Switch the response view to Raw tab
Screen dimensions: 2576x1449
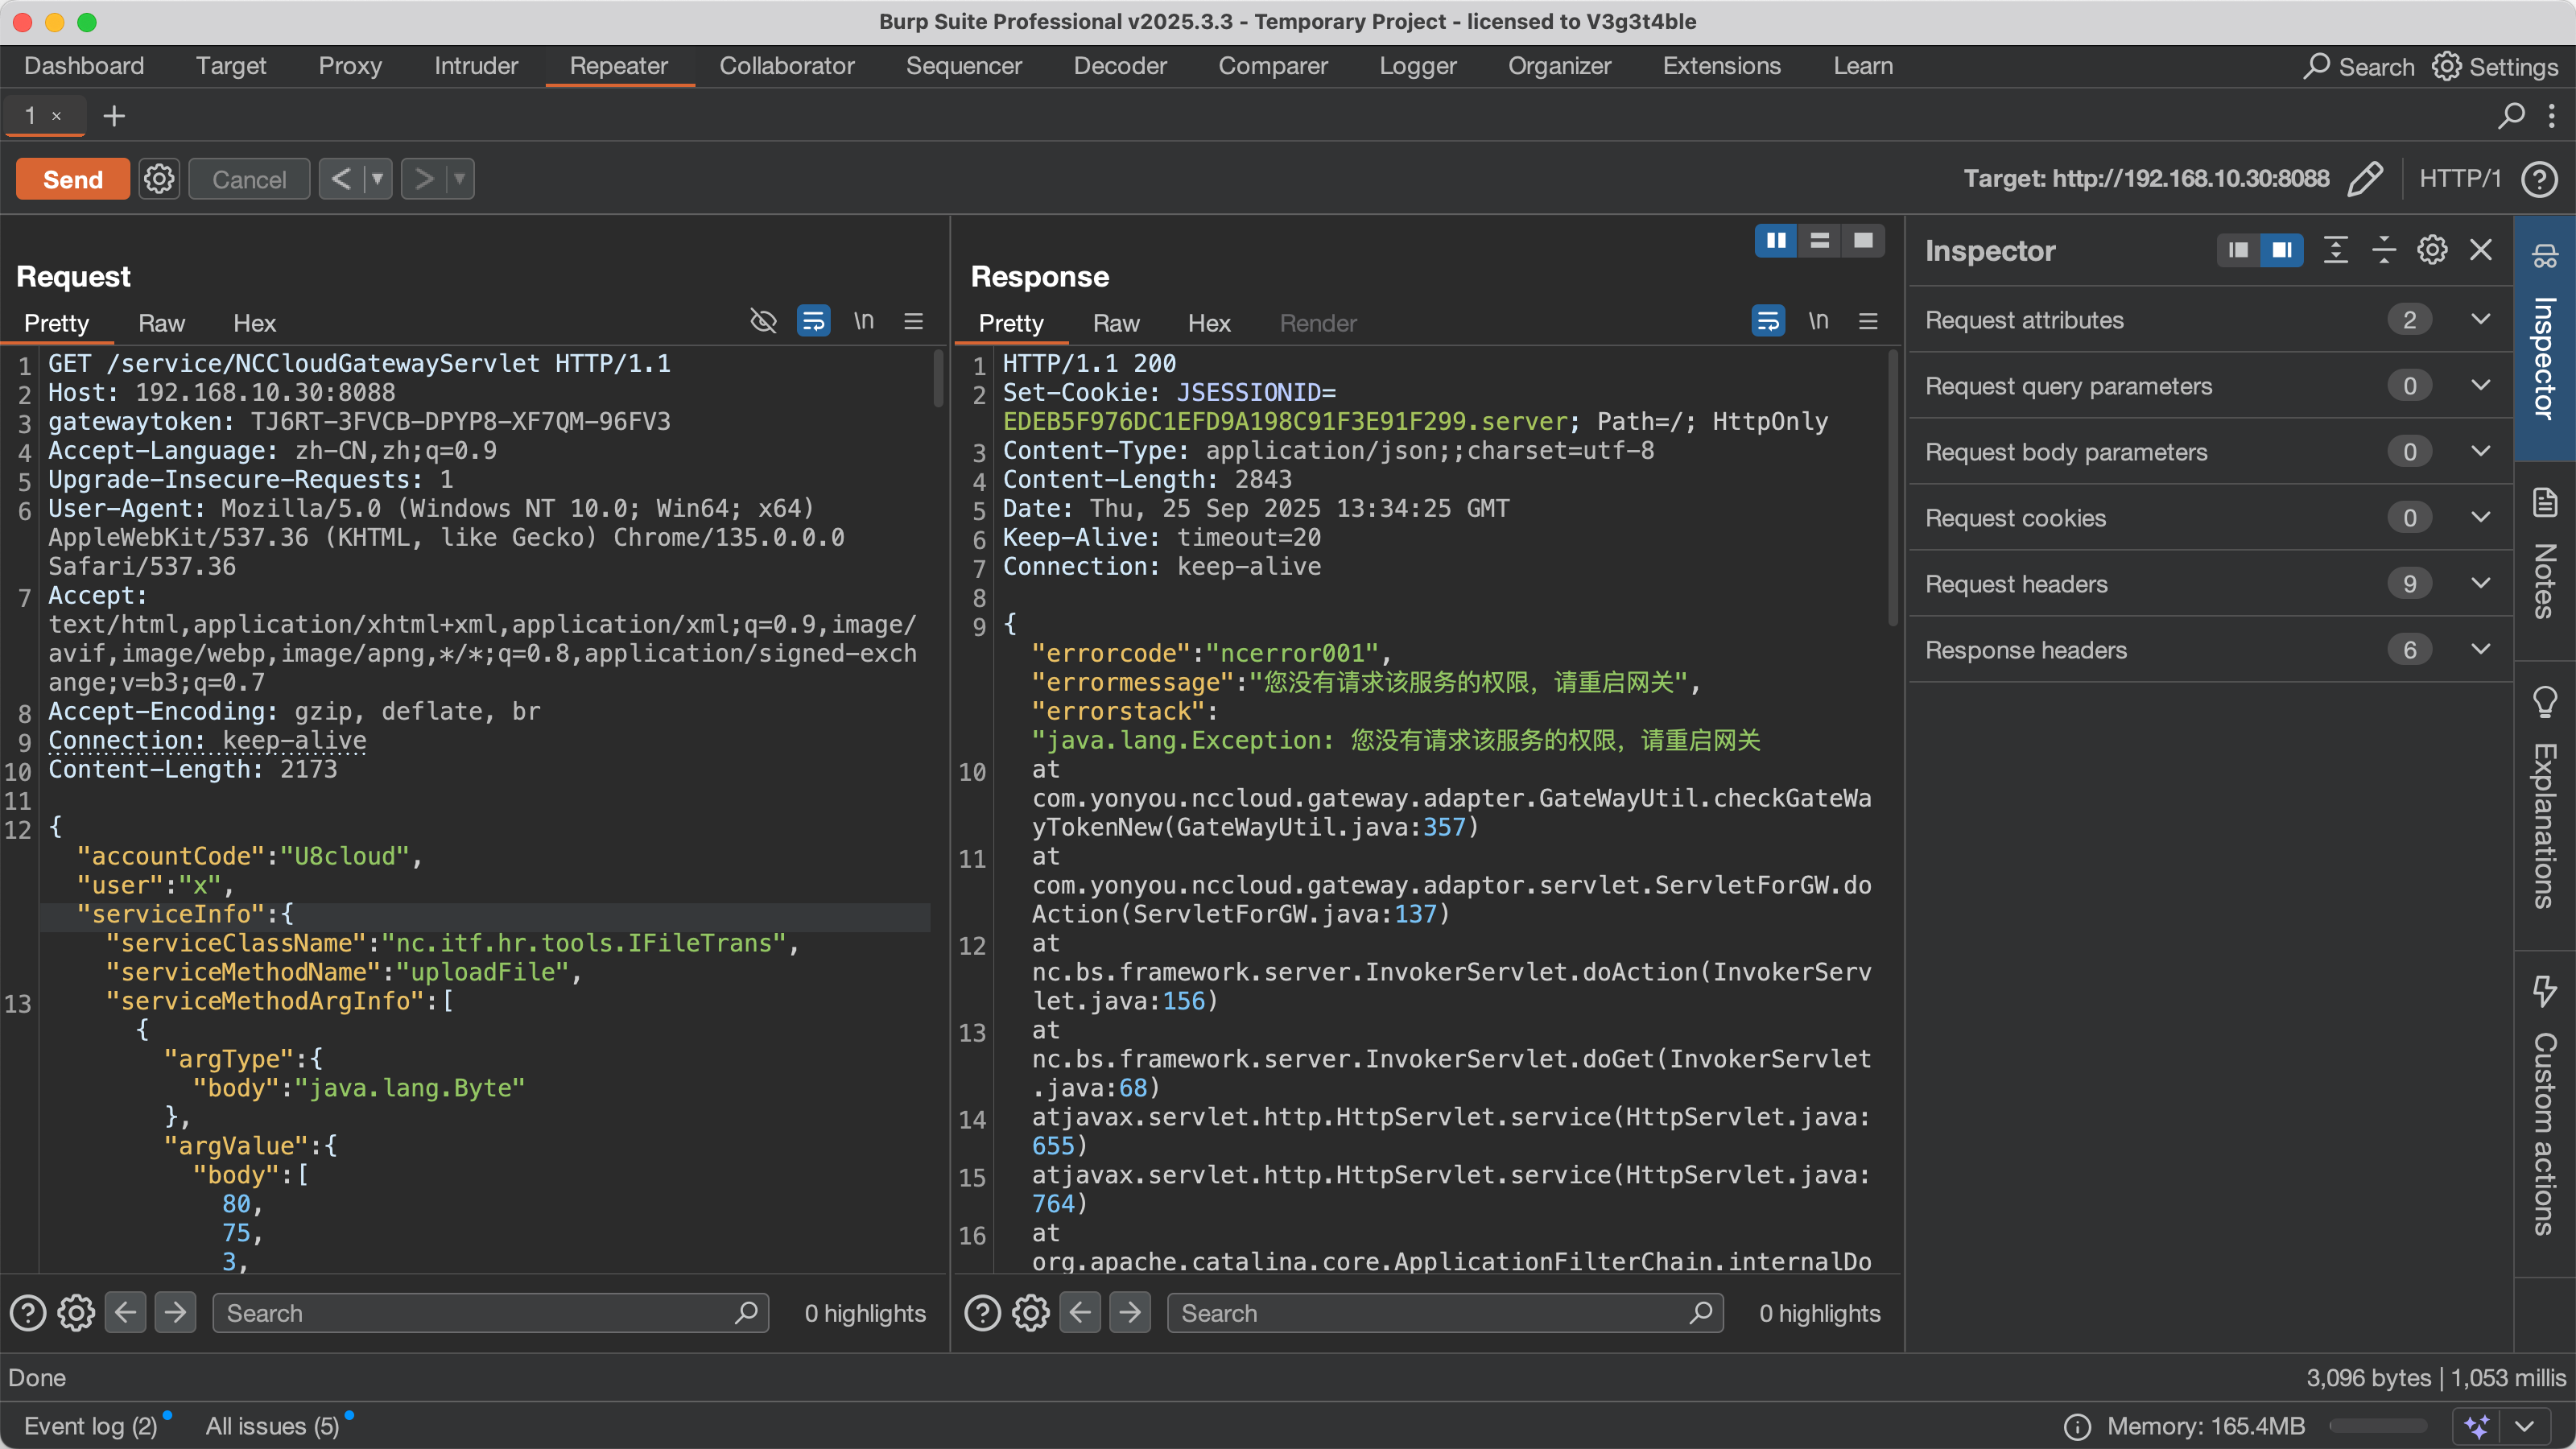point(1116,323)
